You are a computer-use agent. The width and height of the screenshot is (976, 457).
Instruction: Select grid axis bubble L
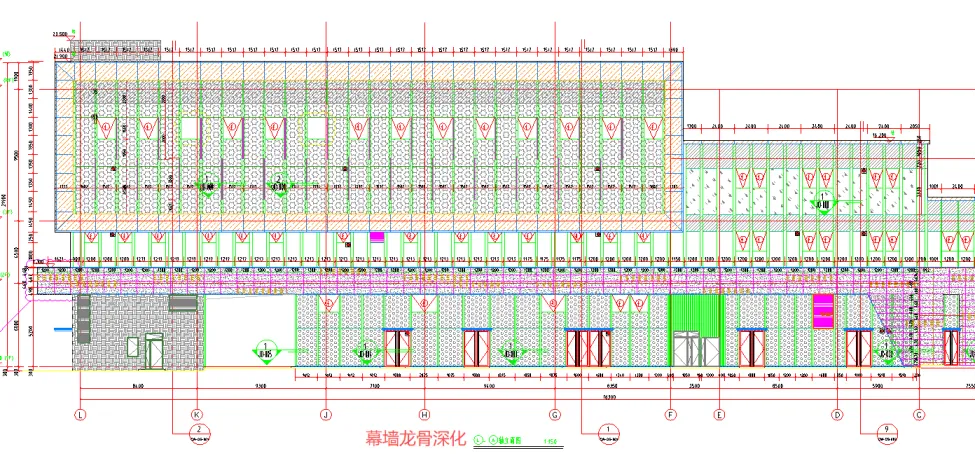tap(80, 414)
